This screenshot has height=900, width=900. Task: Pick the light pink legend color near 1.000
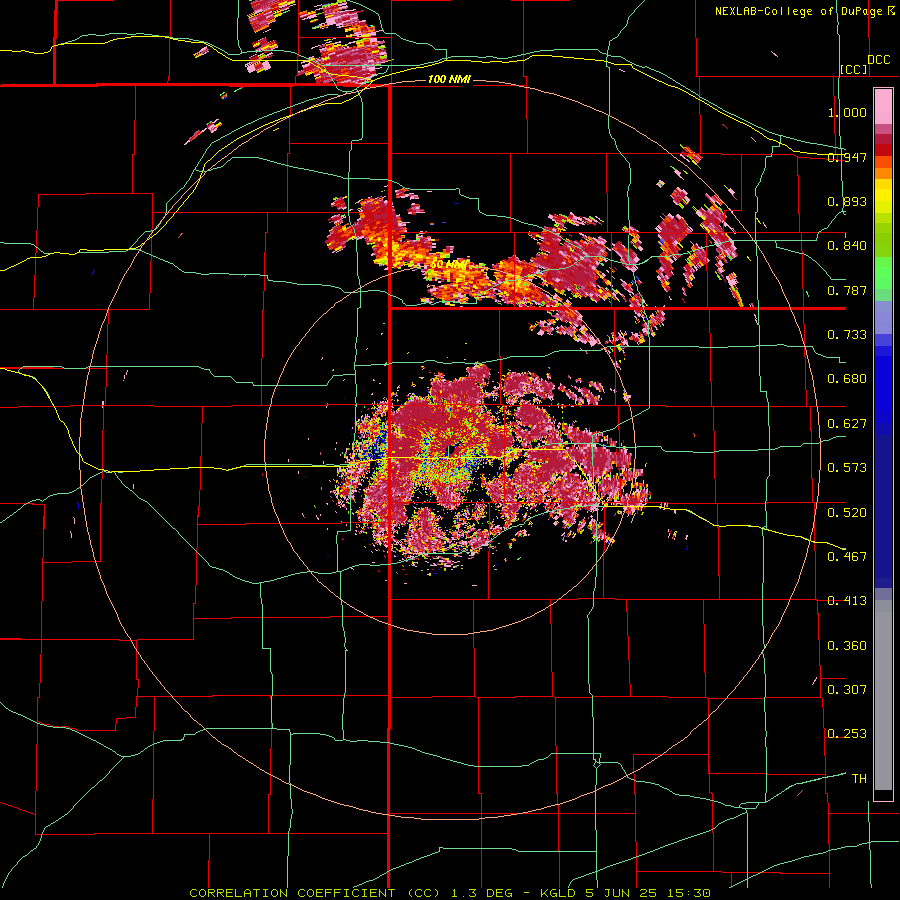pyautogui.click(x=883, y=106)
